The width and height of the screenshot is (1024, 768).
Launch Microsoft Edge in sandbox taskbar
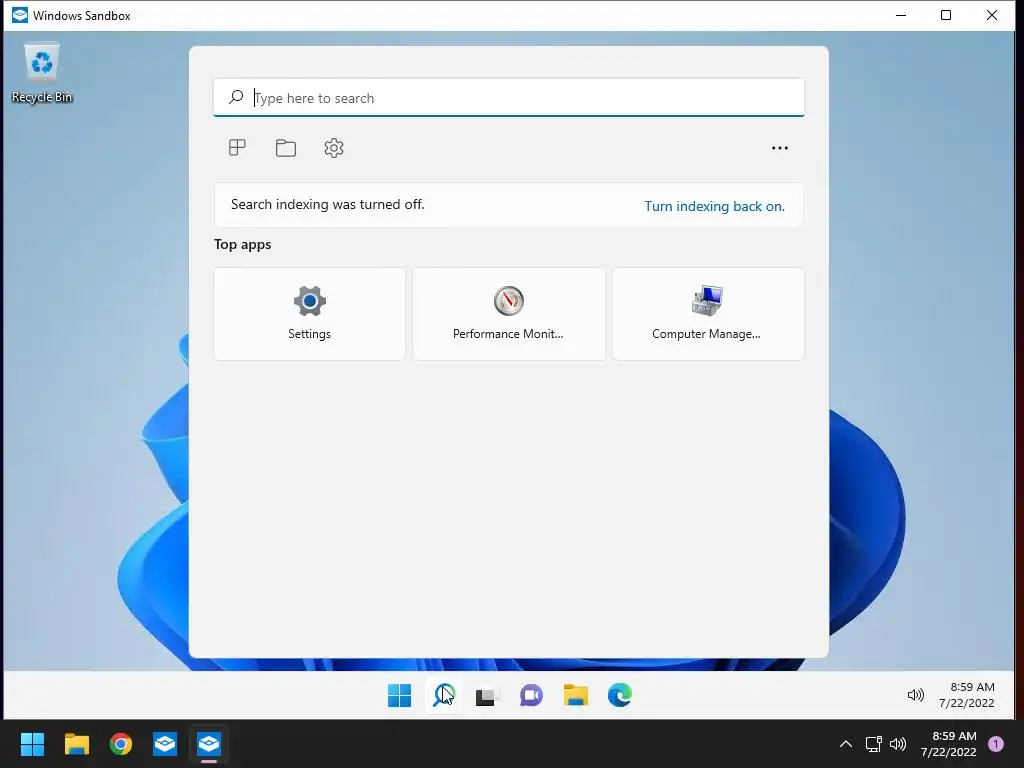pyautogui.click(x=620, y=696)
